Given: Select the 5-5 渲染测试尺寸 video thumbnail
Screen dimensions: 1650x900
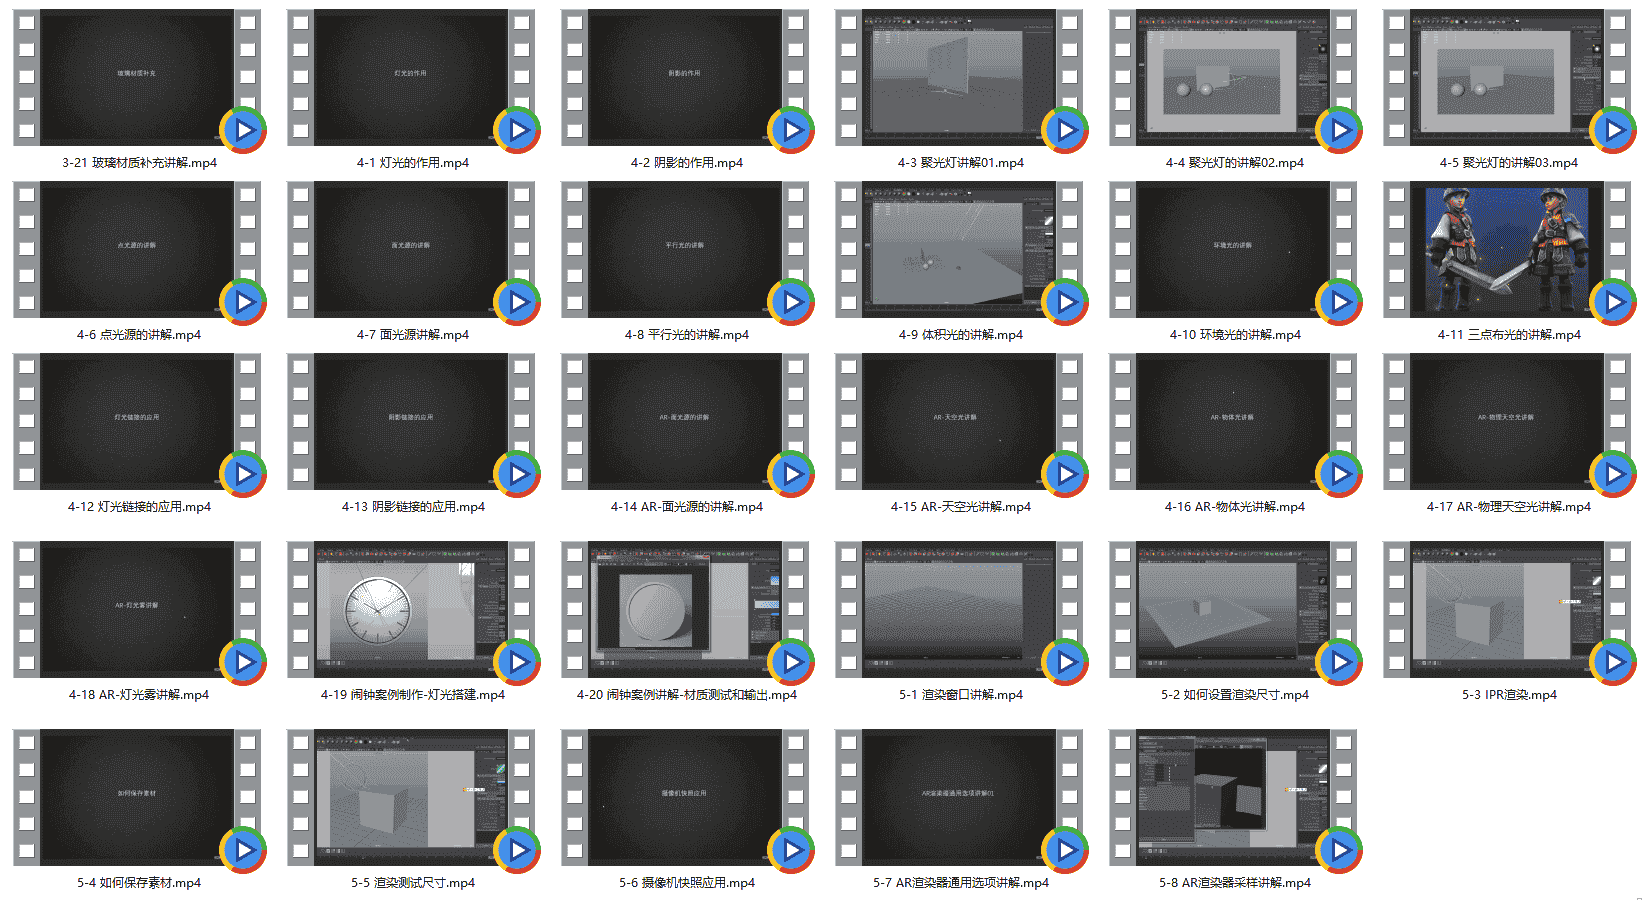Looking at the screenshot, I should [411, 797].
